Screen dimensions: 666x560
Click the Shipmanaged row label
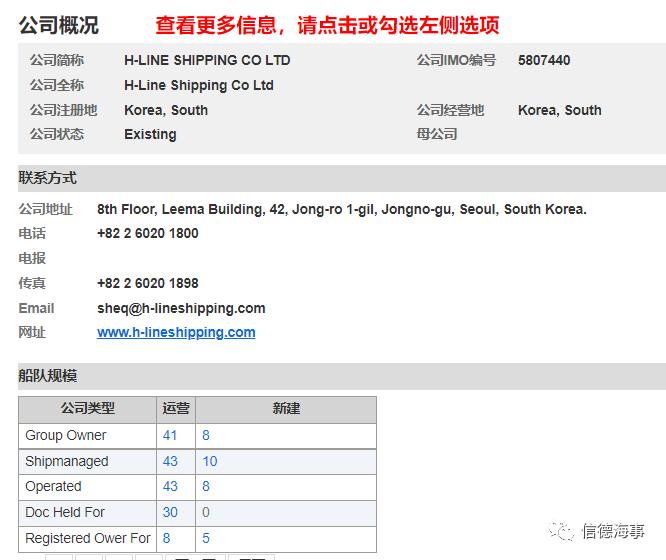tap(67, 461)
